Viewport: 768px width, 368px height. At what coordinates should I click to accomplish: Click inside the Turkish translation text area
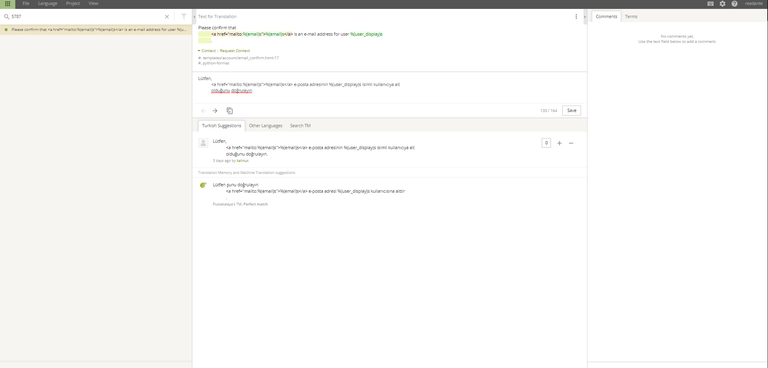(x=389, y=87)
